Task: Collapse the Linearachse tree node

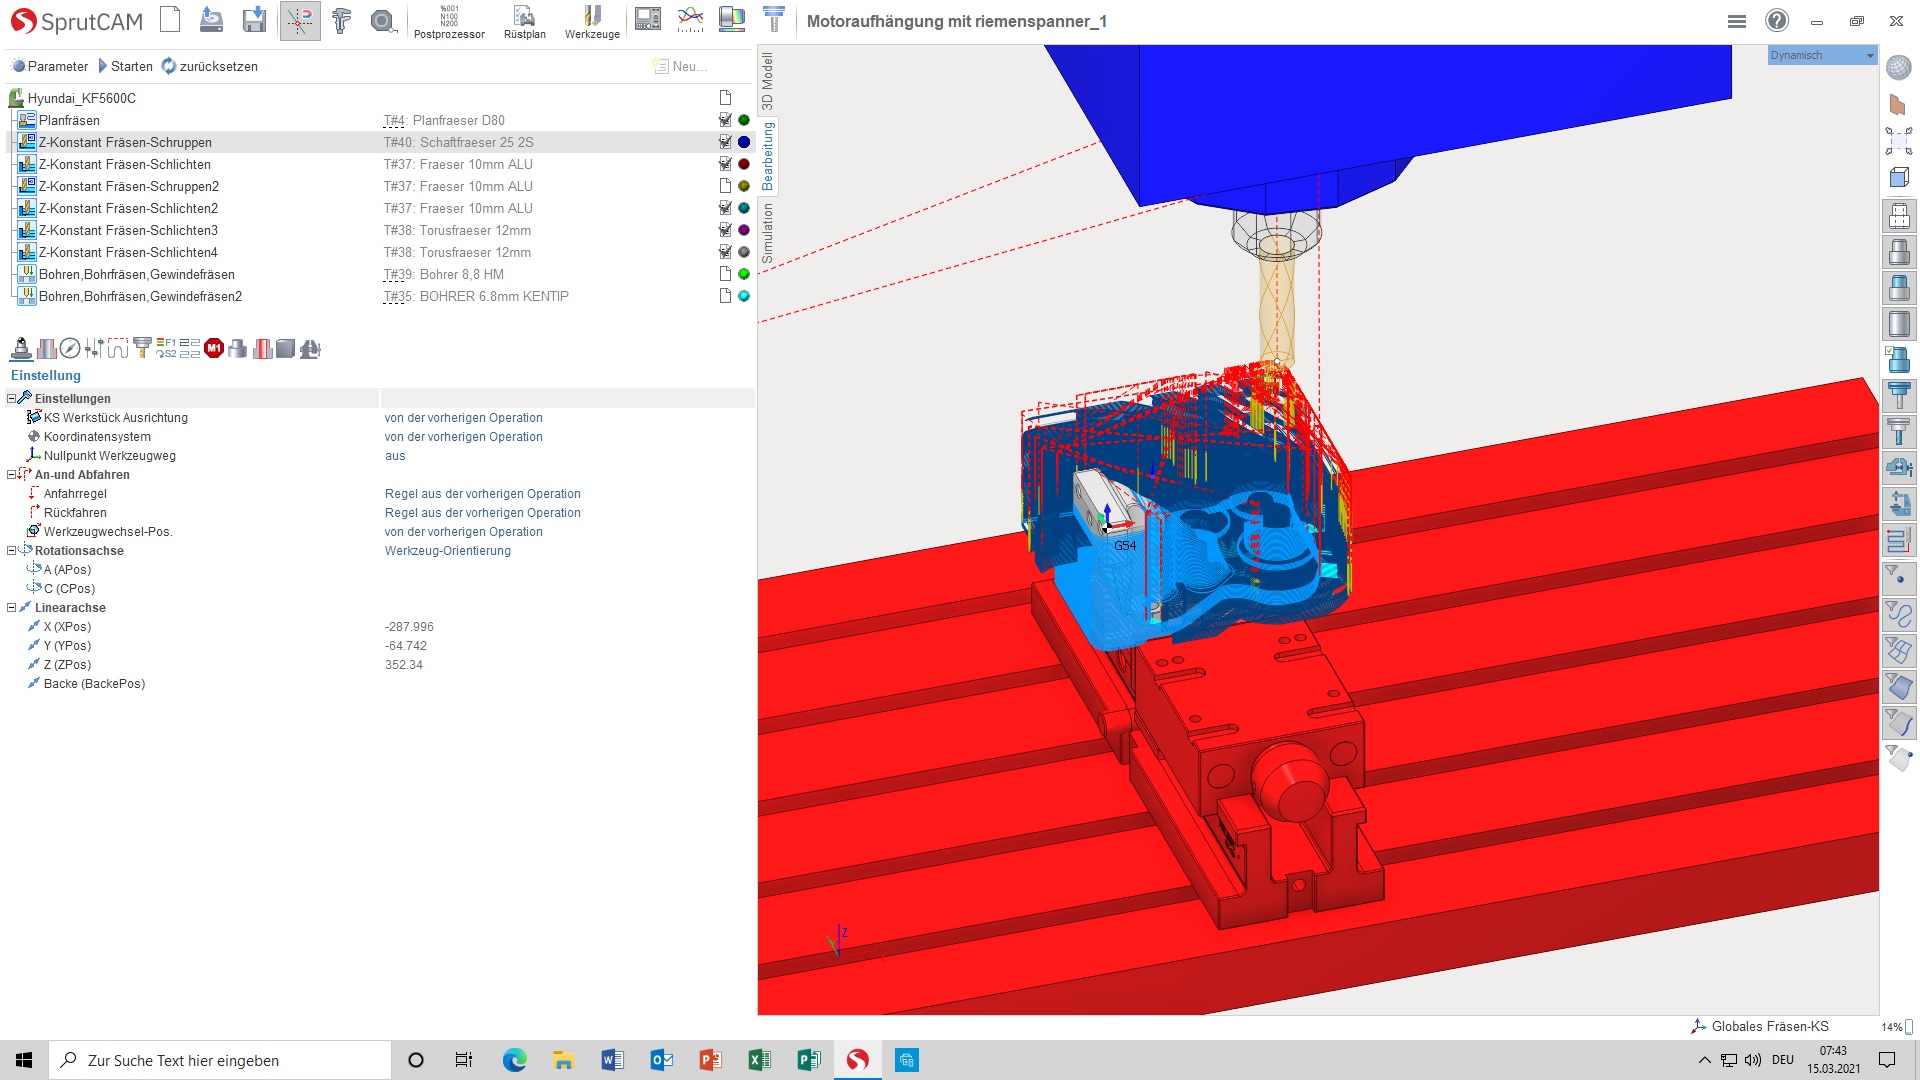Action: pos(10,607)
